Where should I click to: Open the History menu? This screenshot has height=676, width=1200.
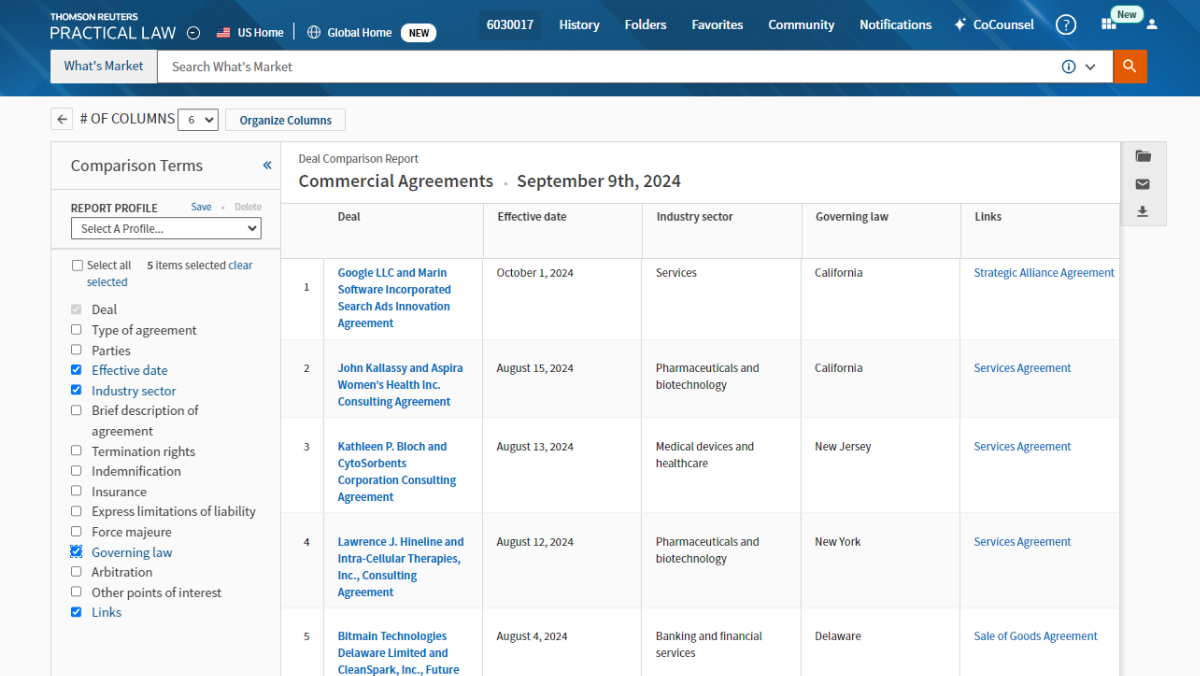[x=579, y=25]
